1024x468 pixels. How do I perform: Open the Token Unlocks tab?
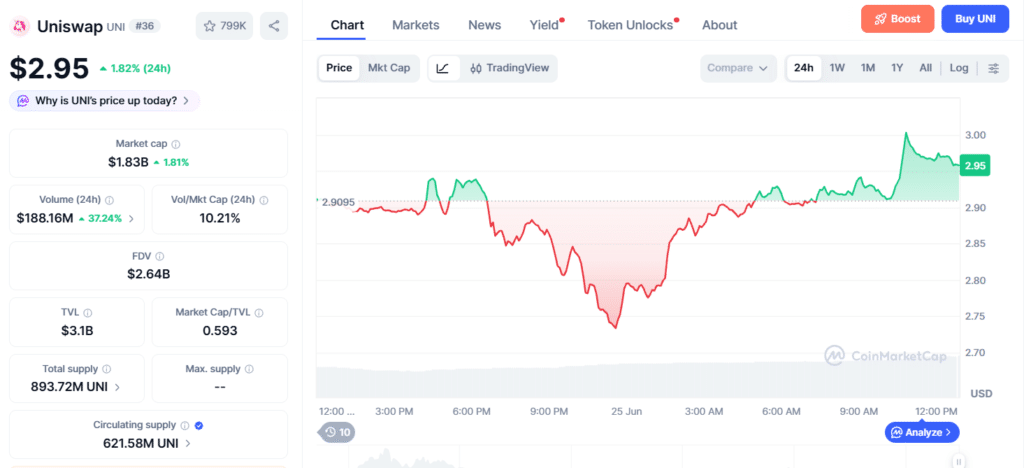point(632,25)
